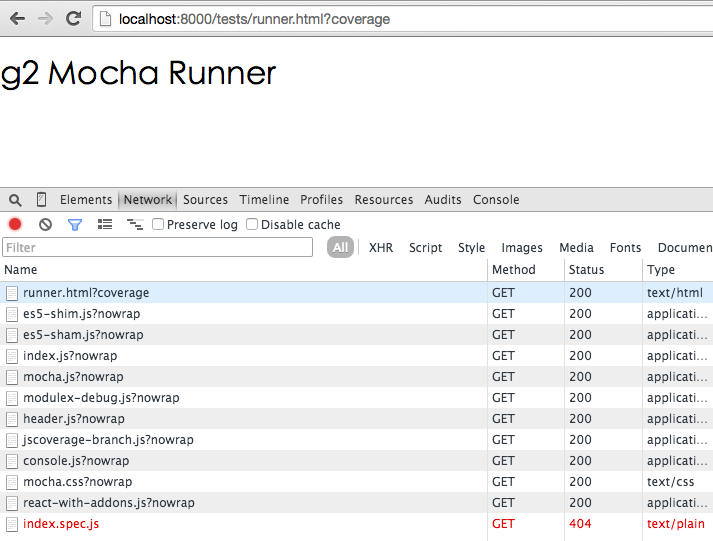The image size is (713, 541).
Task: Filter requests by Images
Action: pos(522,248)
